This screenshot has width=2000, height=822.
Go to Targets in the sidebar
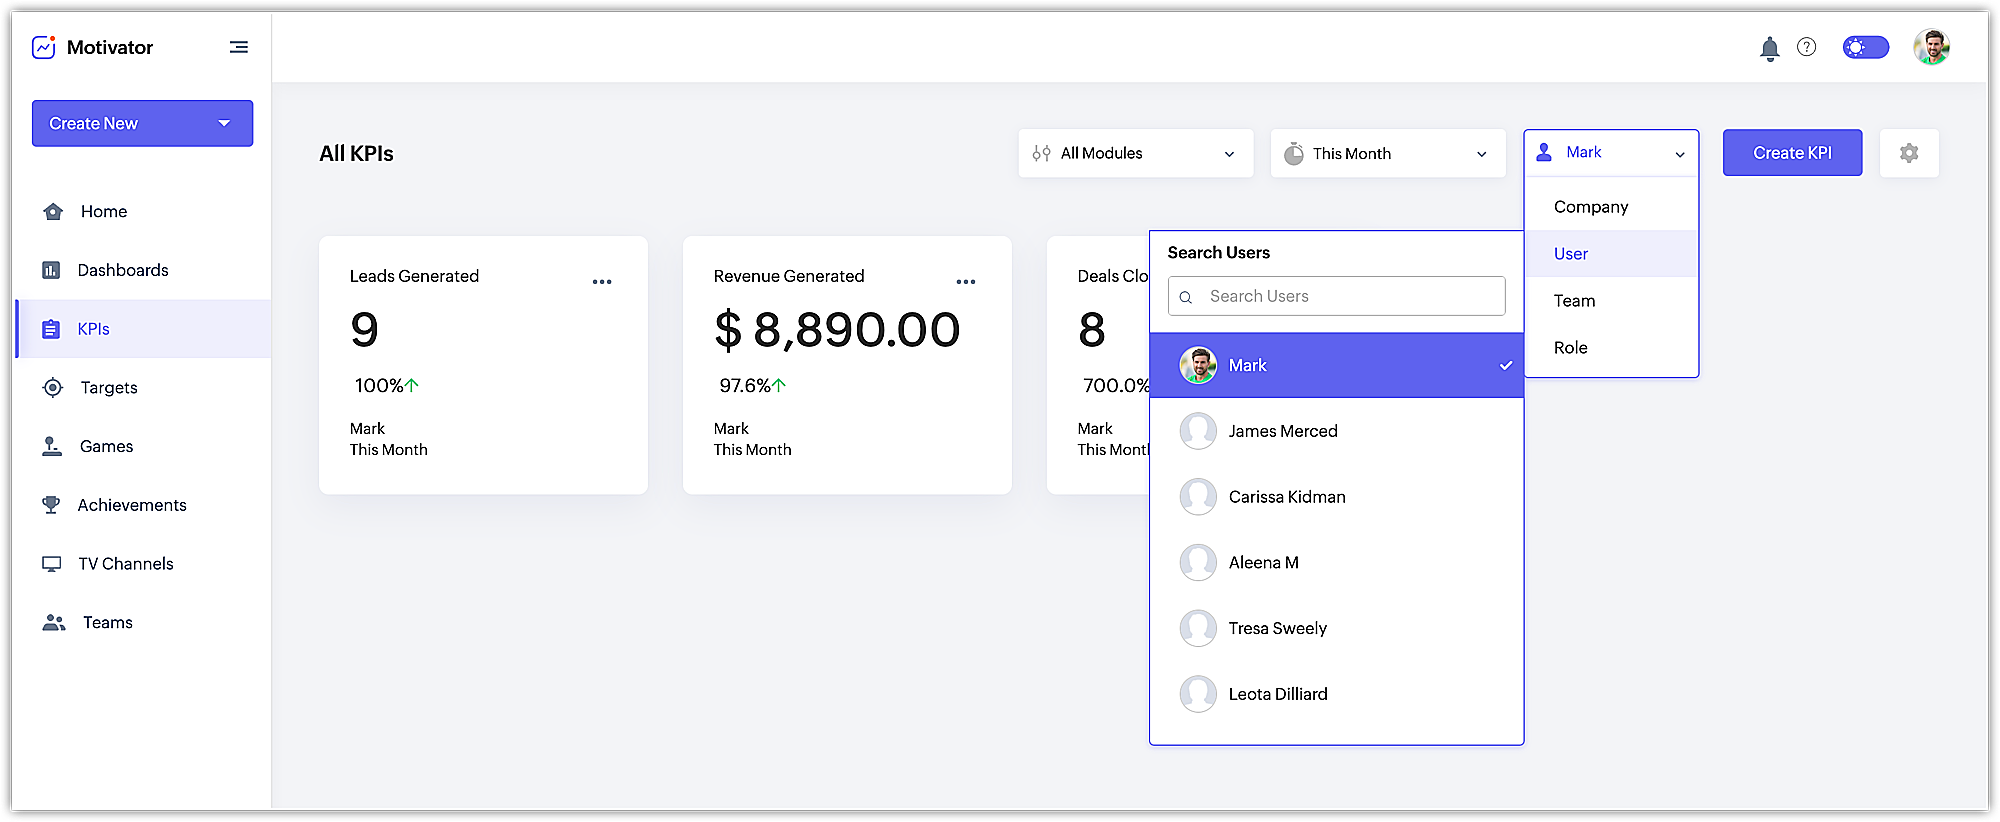tap(109, 388)
